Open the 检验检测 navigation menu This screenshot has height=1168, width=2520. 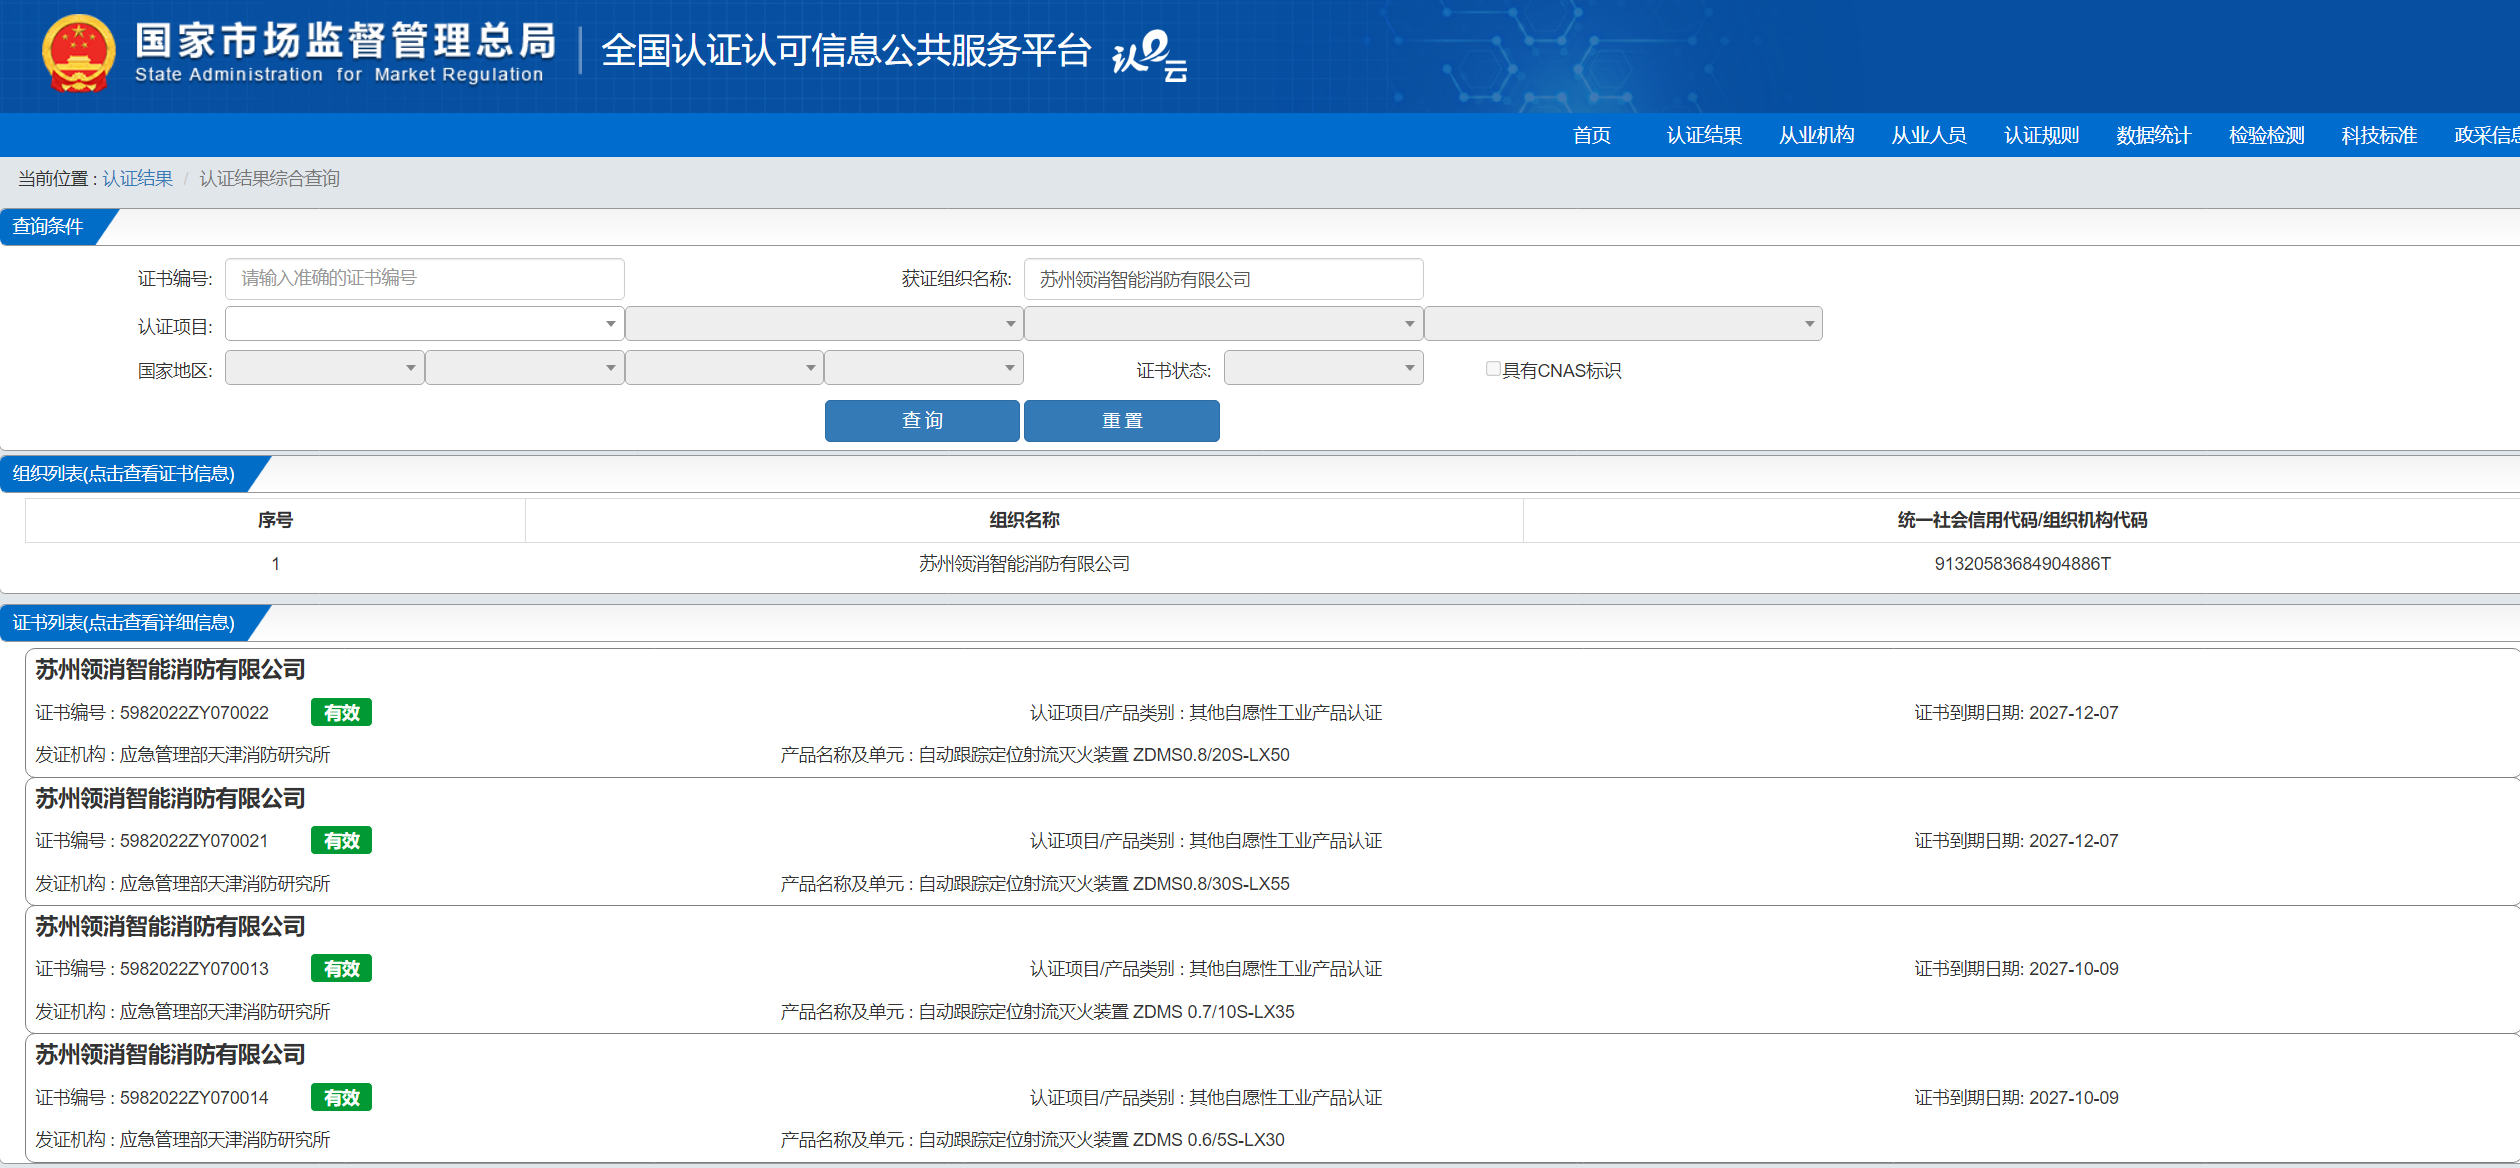point(2266,135)
